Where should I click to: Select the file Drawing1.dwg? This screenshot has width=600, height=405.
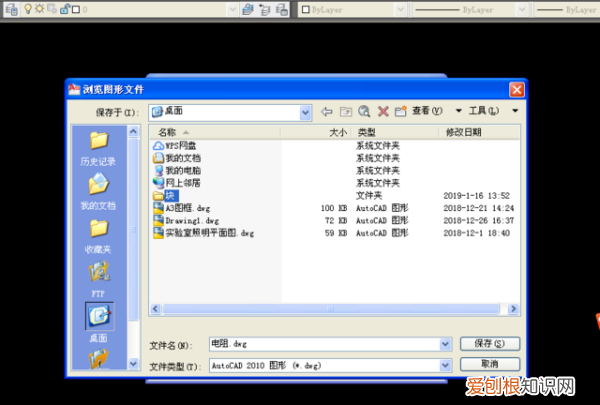192,221
